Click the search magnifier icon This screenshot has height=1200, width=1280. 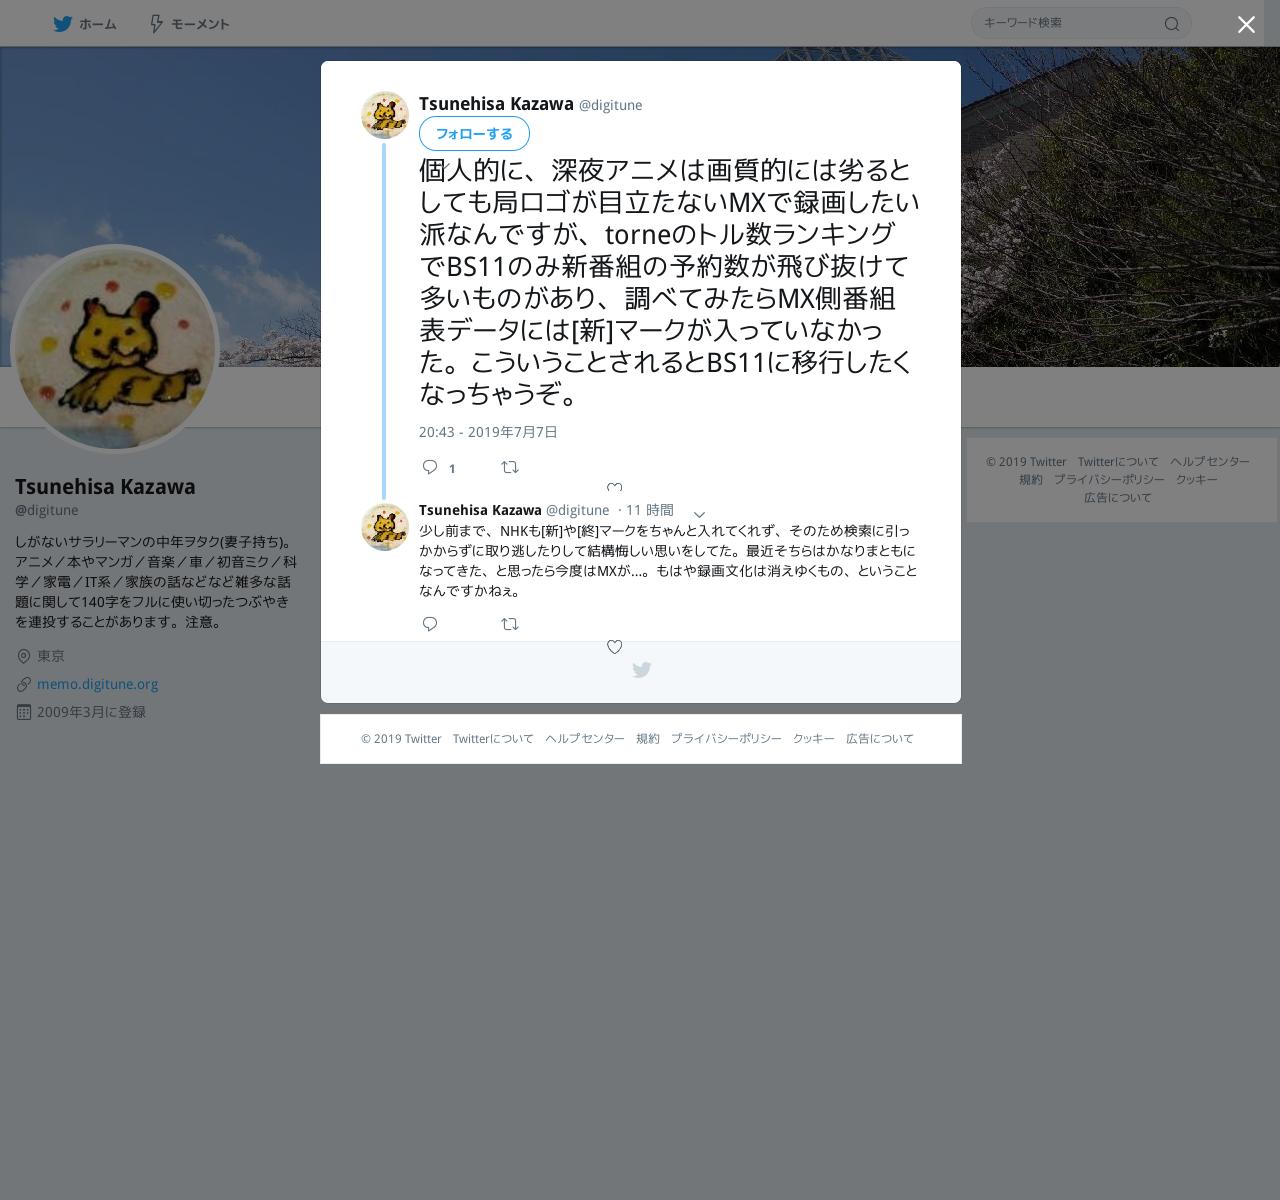[x=1172, y=24]
